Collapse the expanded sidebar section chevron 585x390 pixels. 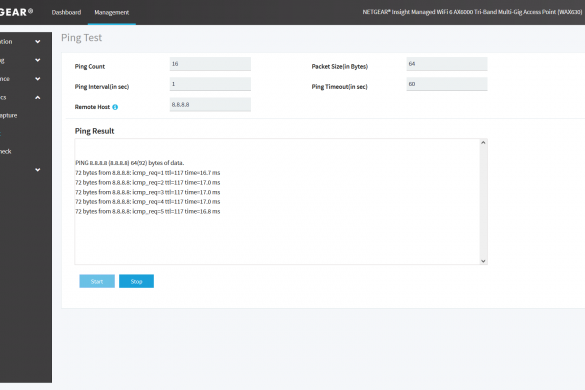[38, 97]
